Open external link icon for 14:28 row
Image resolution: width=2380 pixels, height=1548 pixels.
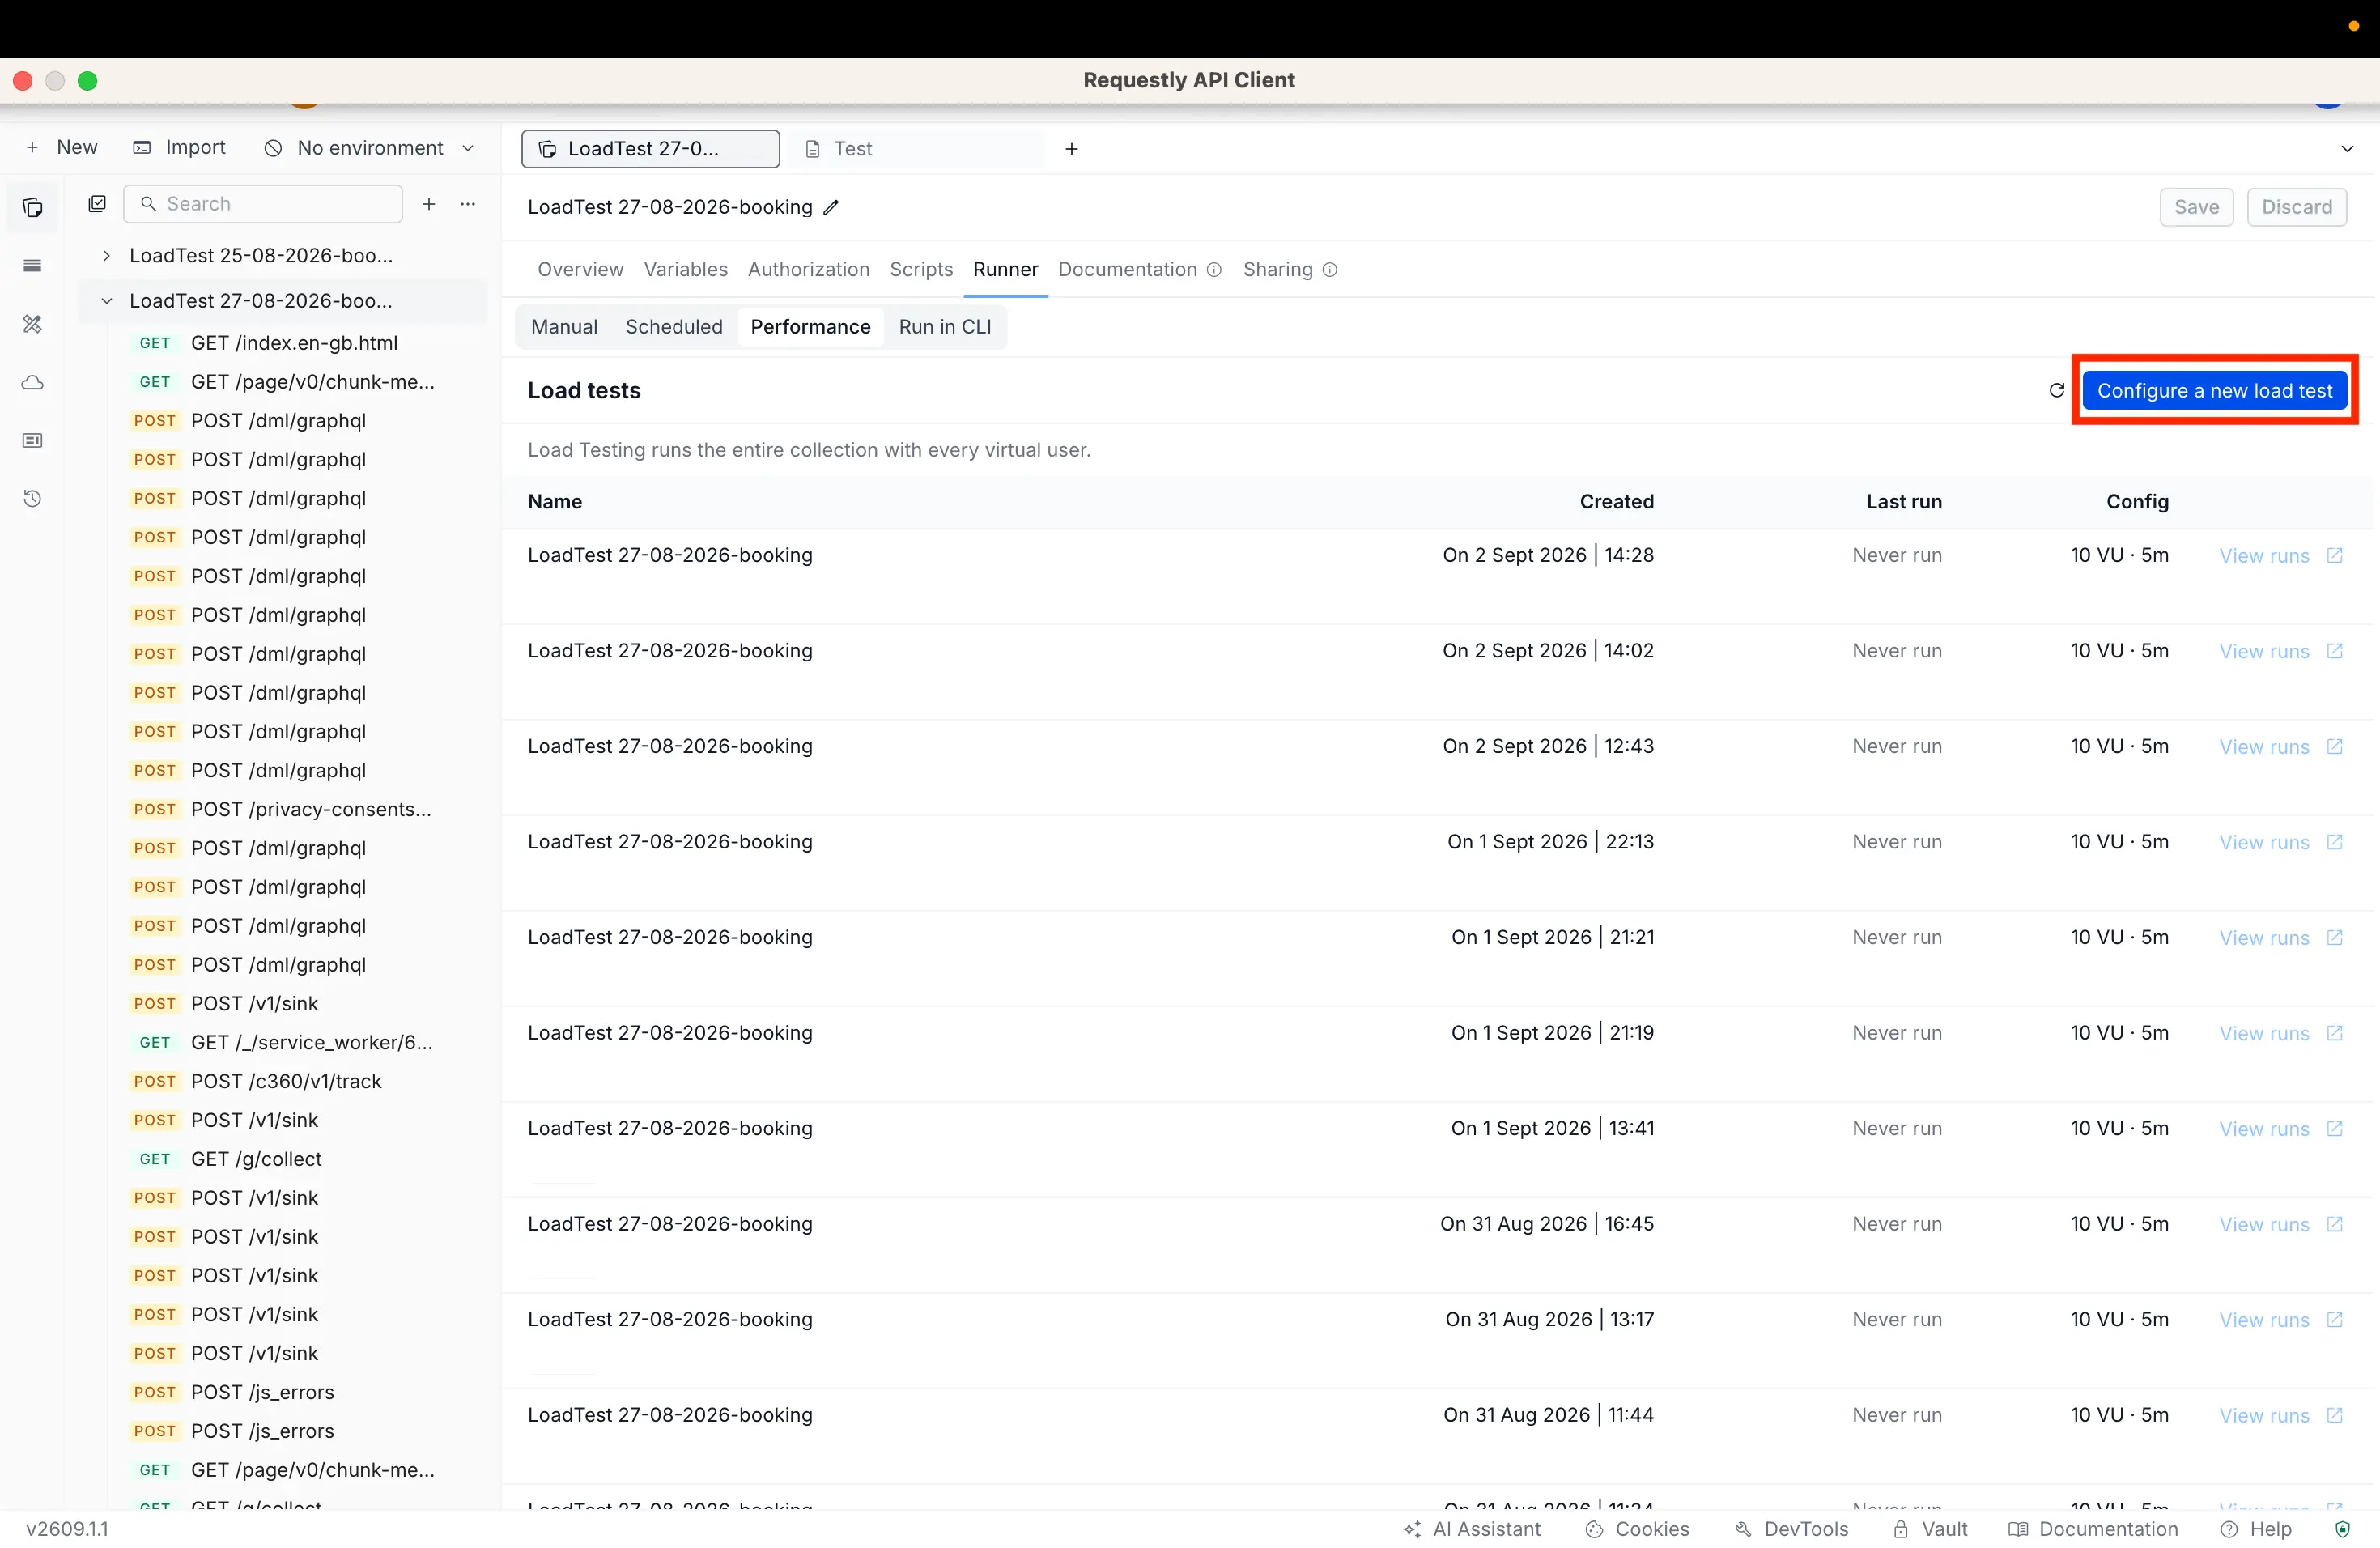(2335, 555)
